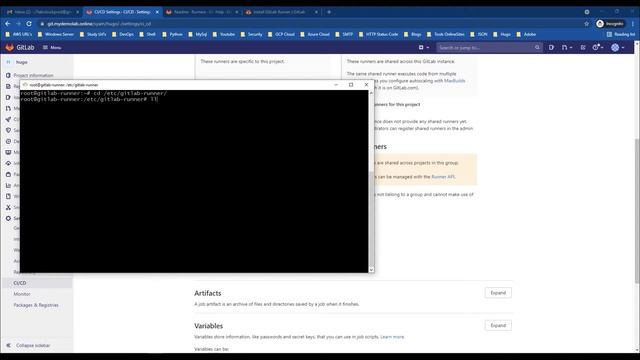Image resolution: width=640 pixels, height=360 pixels.
Task: Select CI/CD under Settings in sidebar
Action: tap(20, 283)
